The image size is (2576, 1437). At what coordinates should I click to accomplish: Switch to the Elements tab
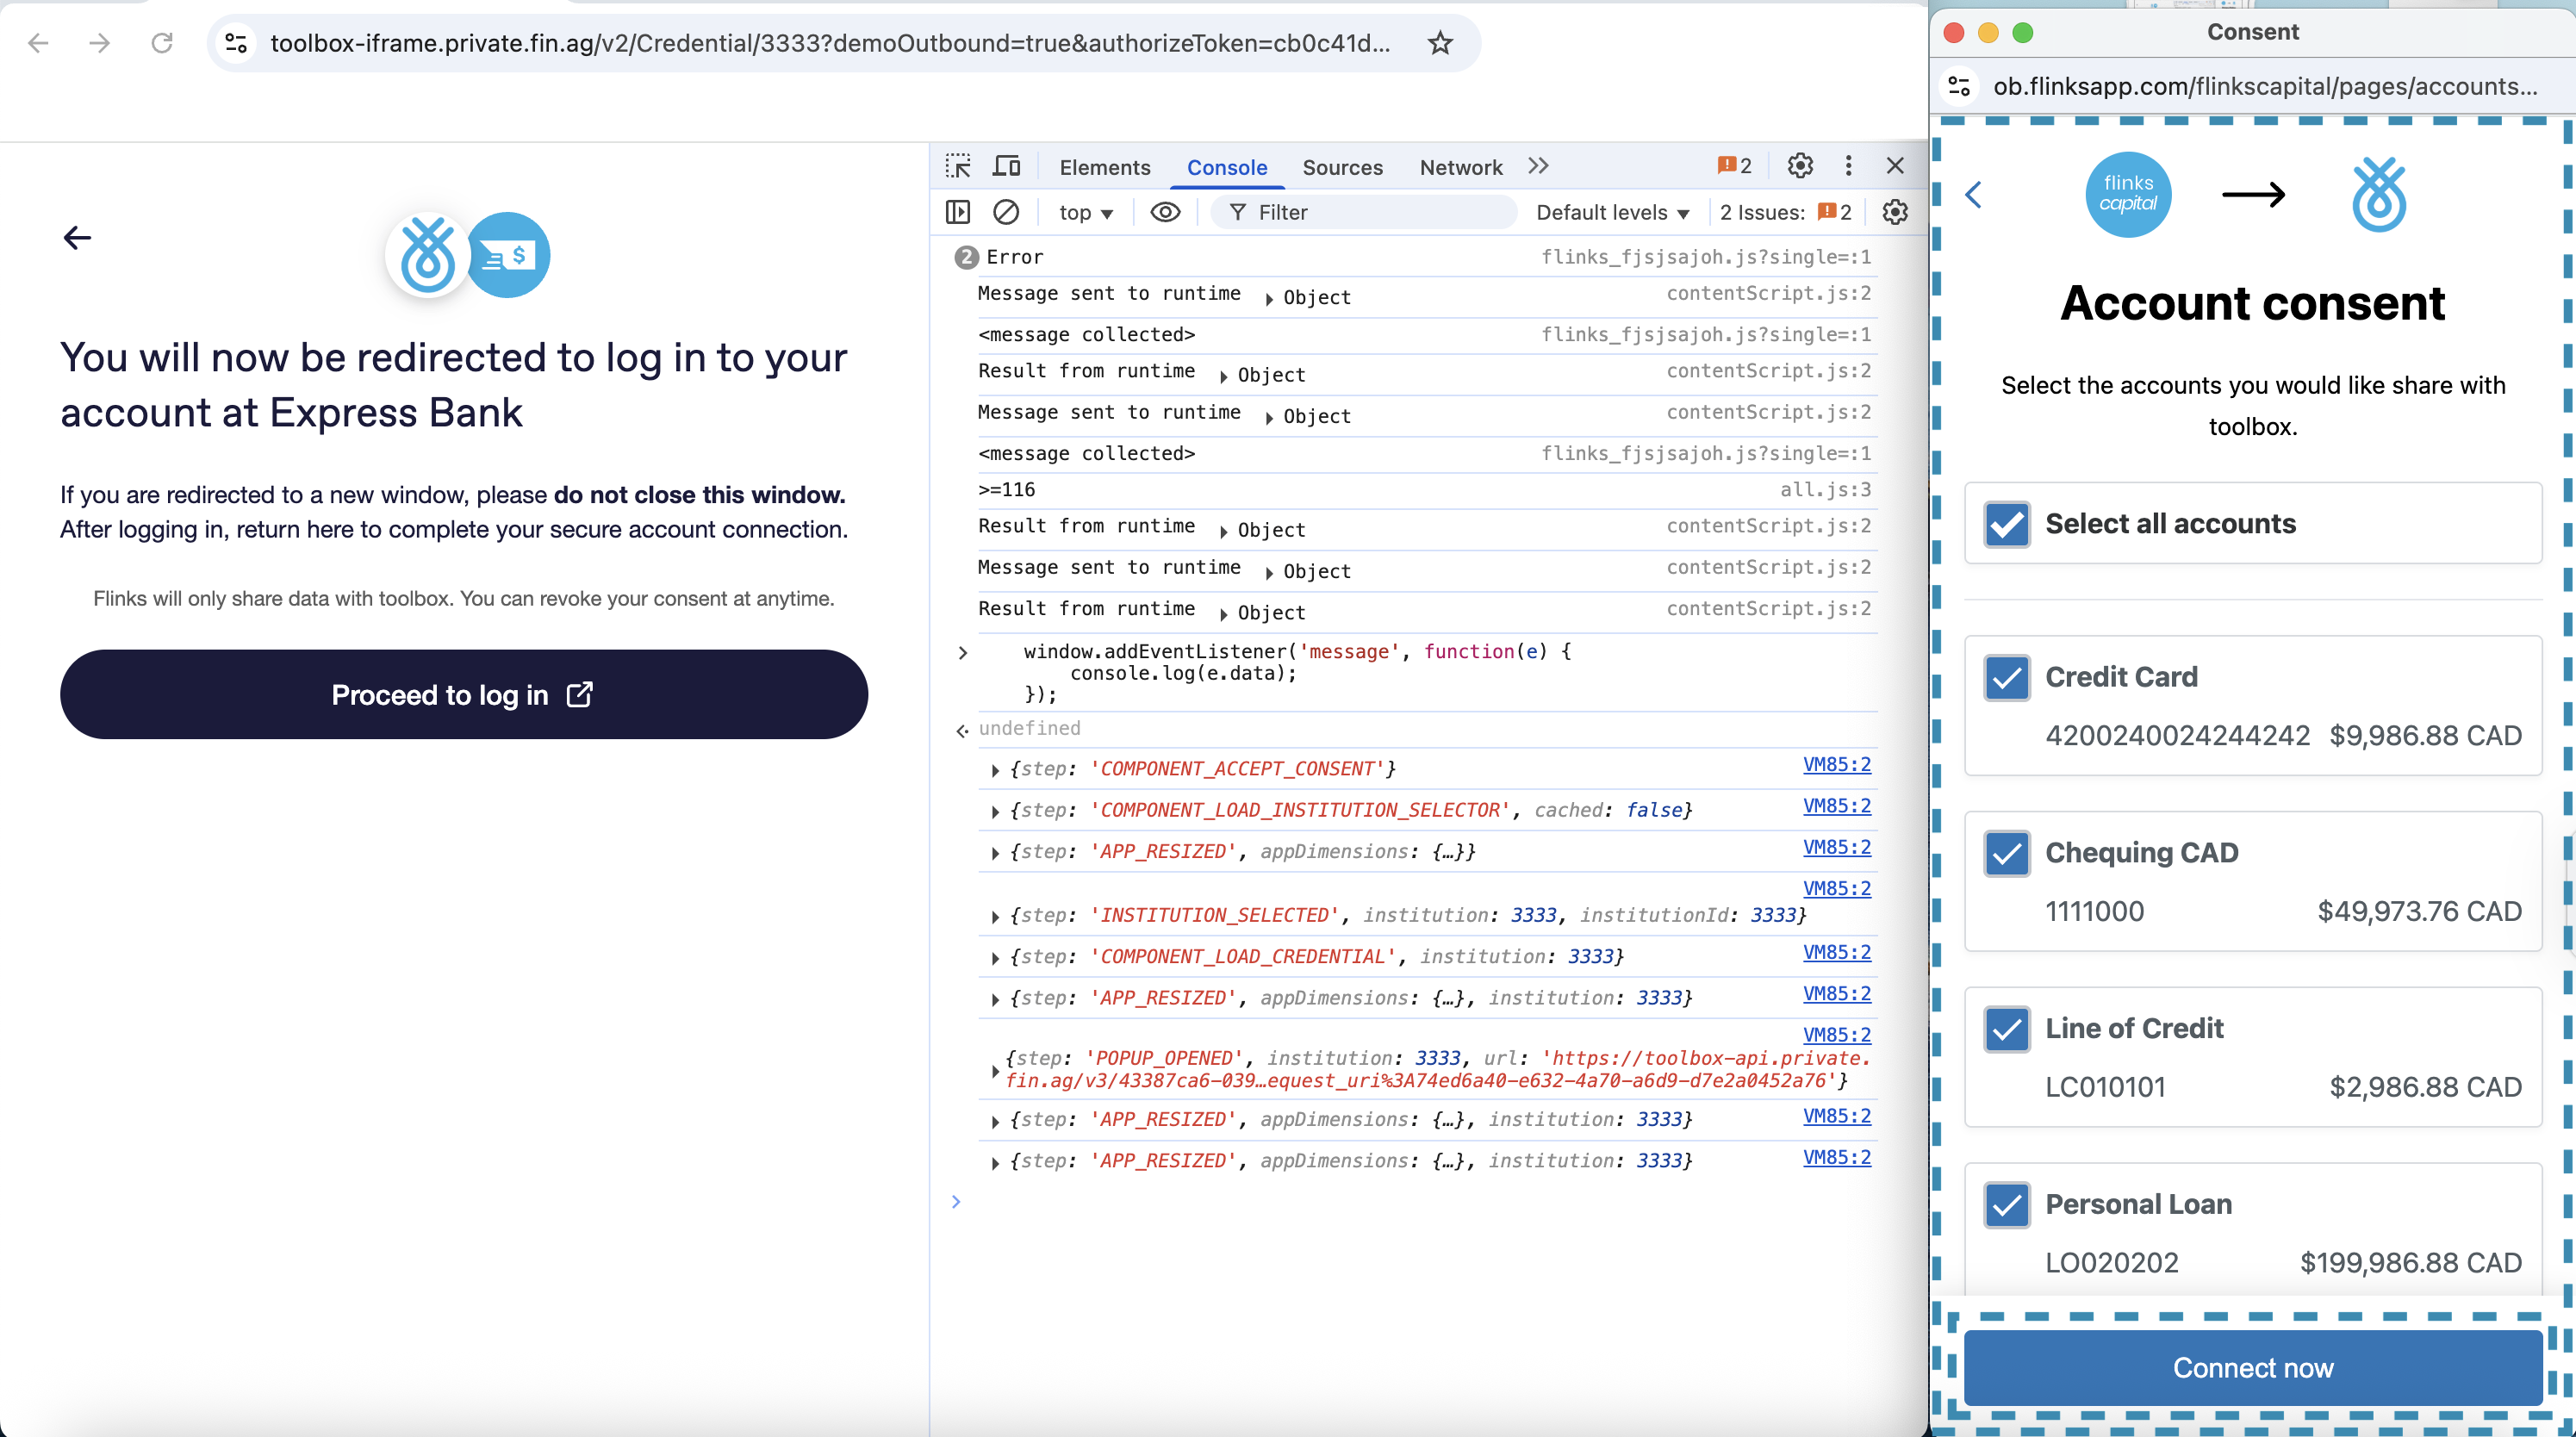[x=1104, y=167]
